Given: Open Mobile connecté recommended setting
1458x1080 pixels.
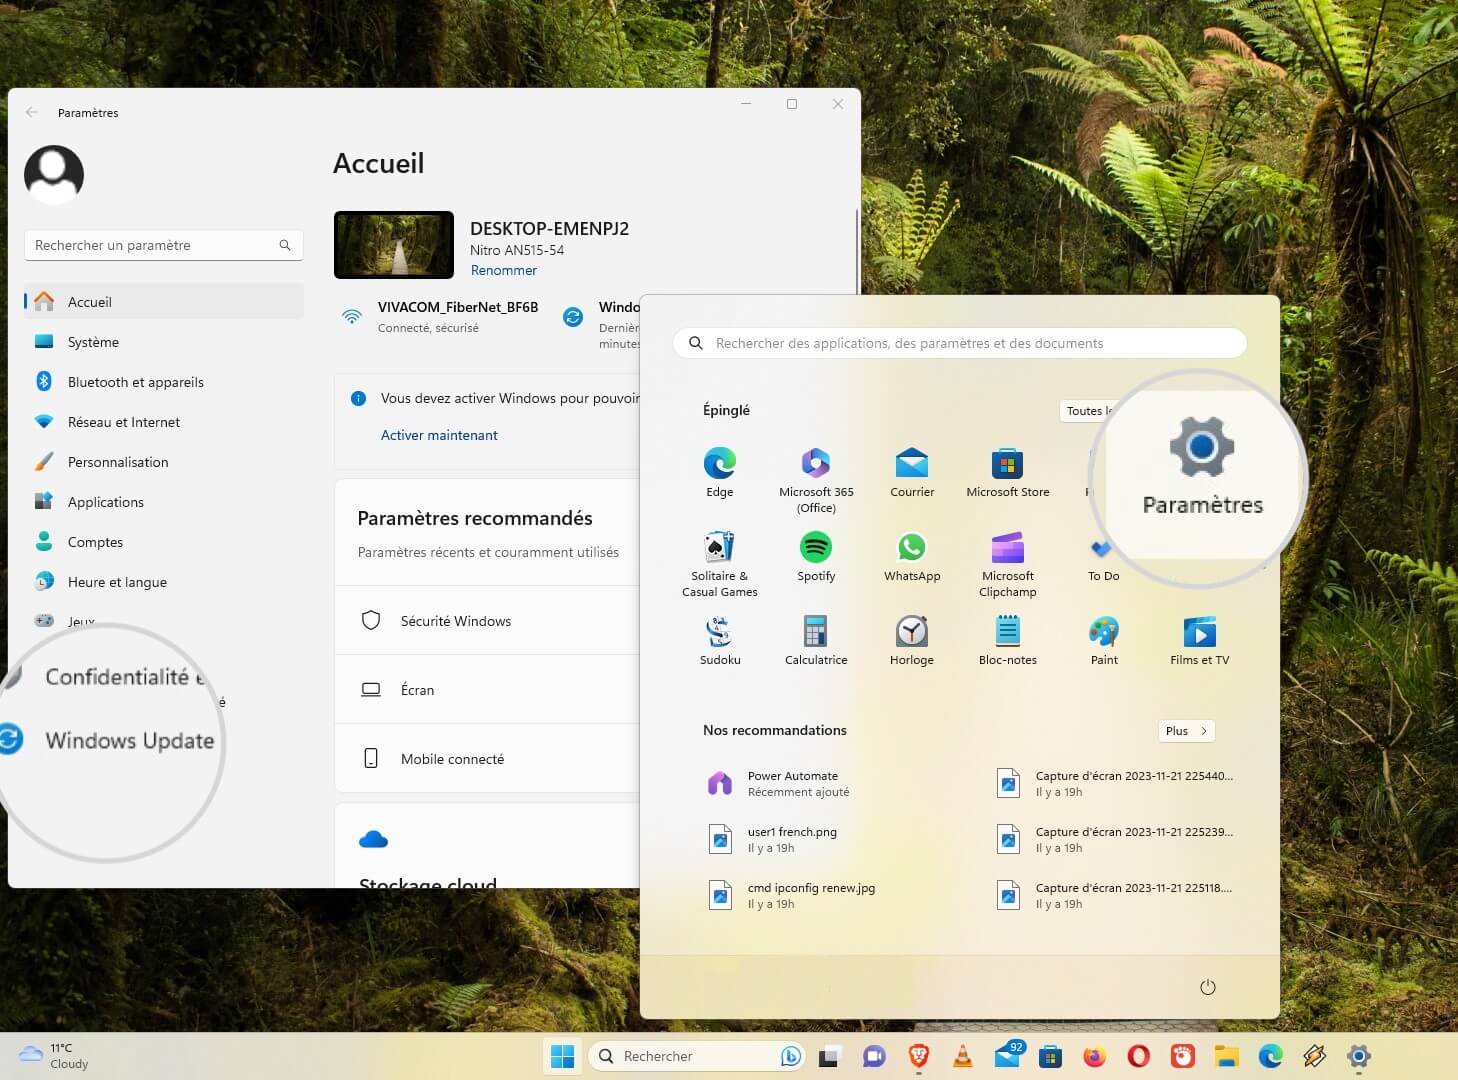Looking at the screenshot, I should (x=487, y=758).
